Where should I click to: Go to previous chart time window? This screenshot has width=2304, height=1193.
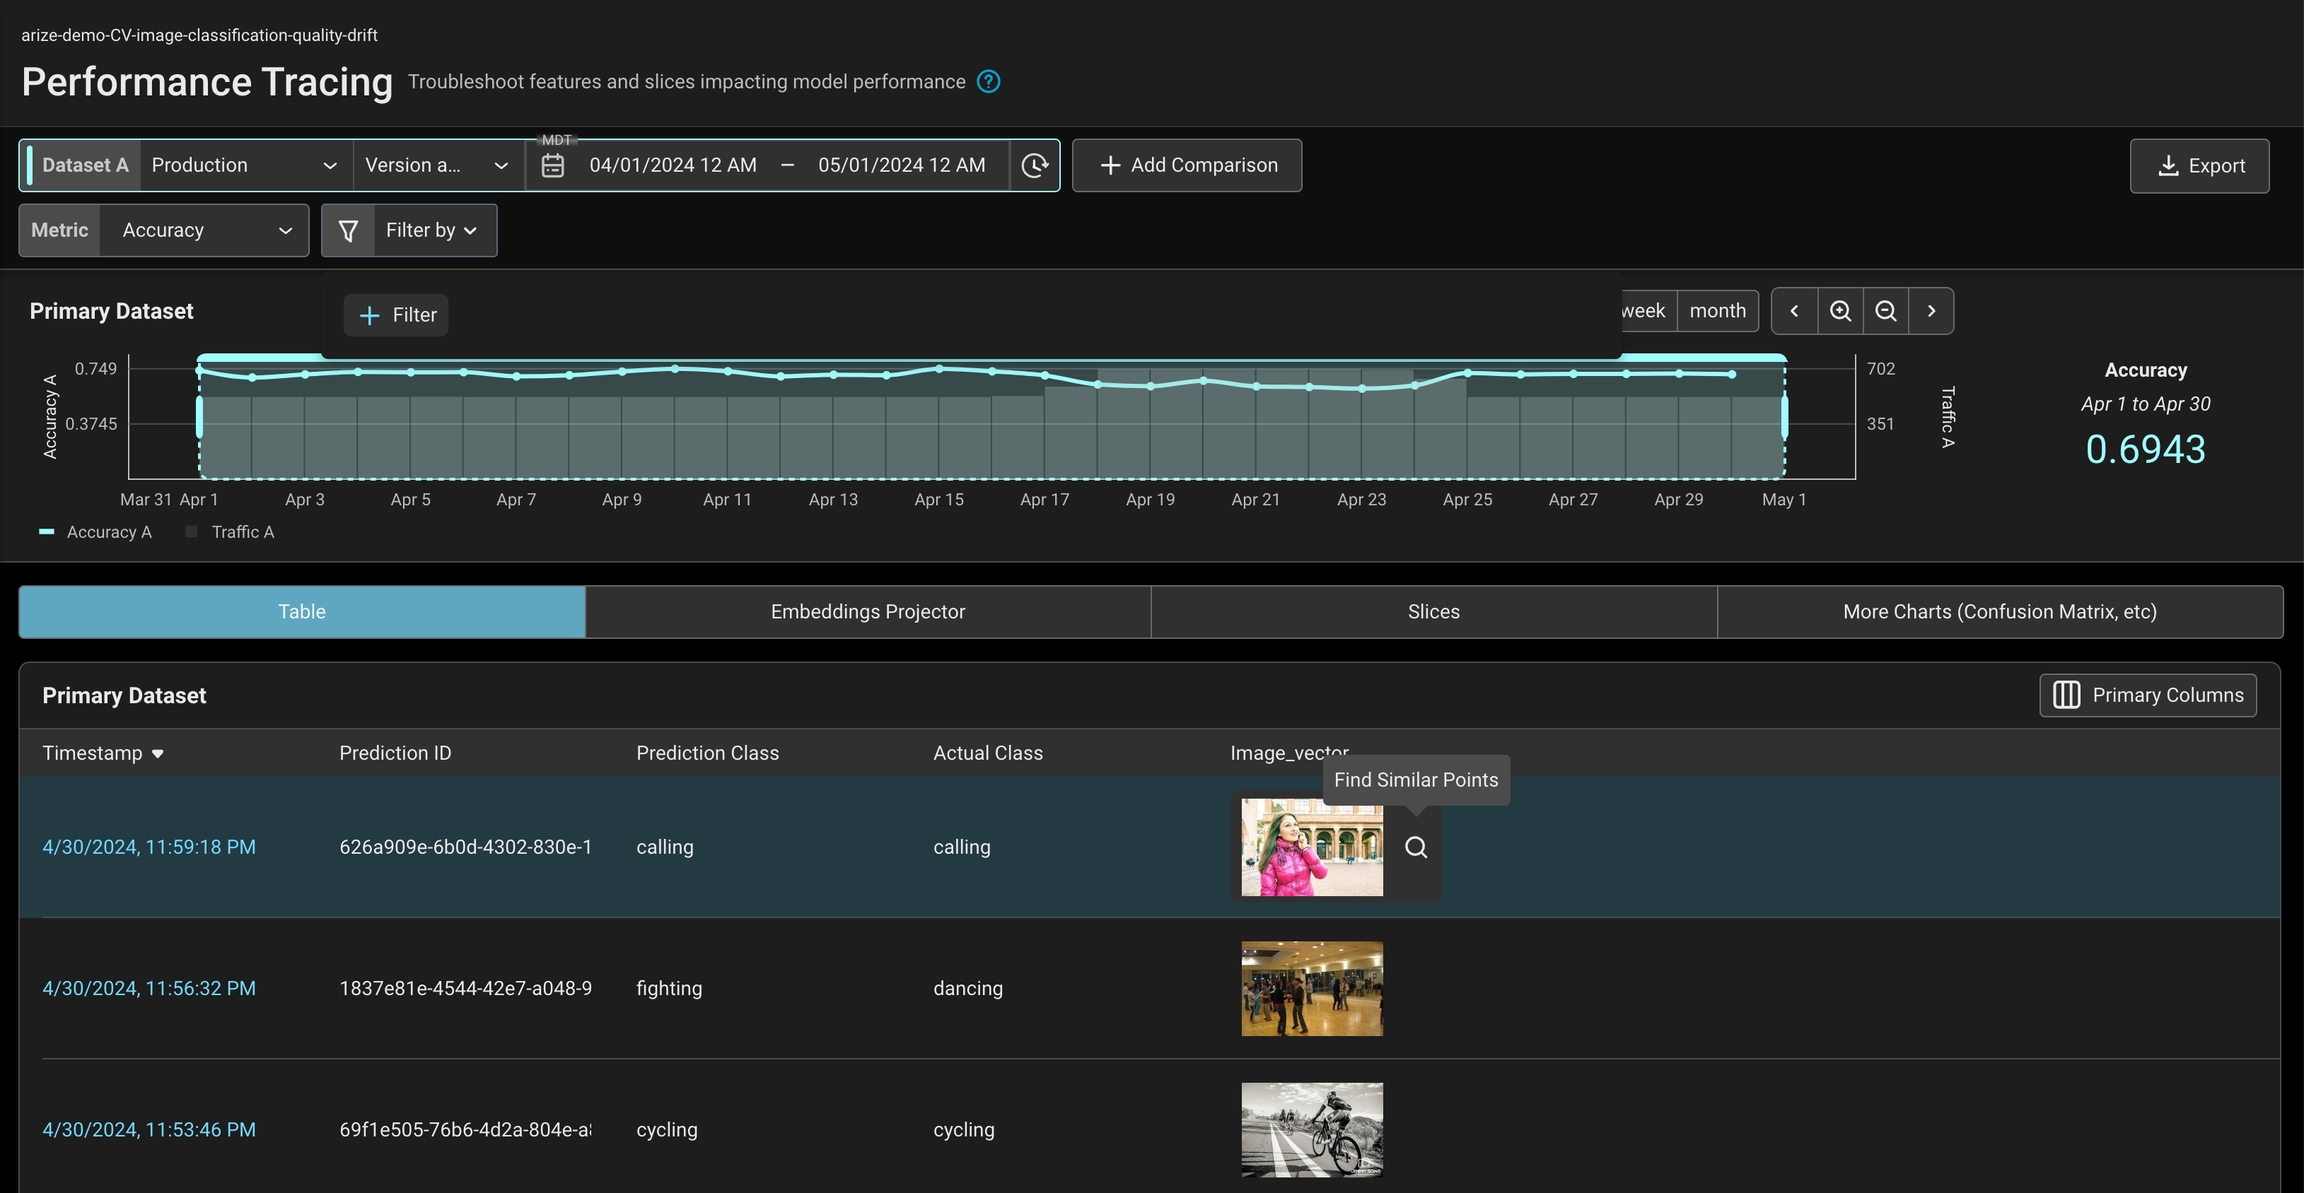tap(1795, 311)
